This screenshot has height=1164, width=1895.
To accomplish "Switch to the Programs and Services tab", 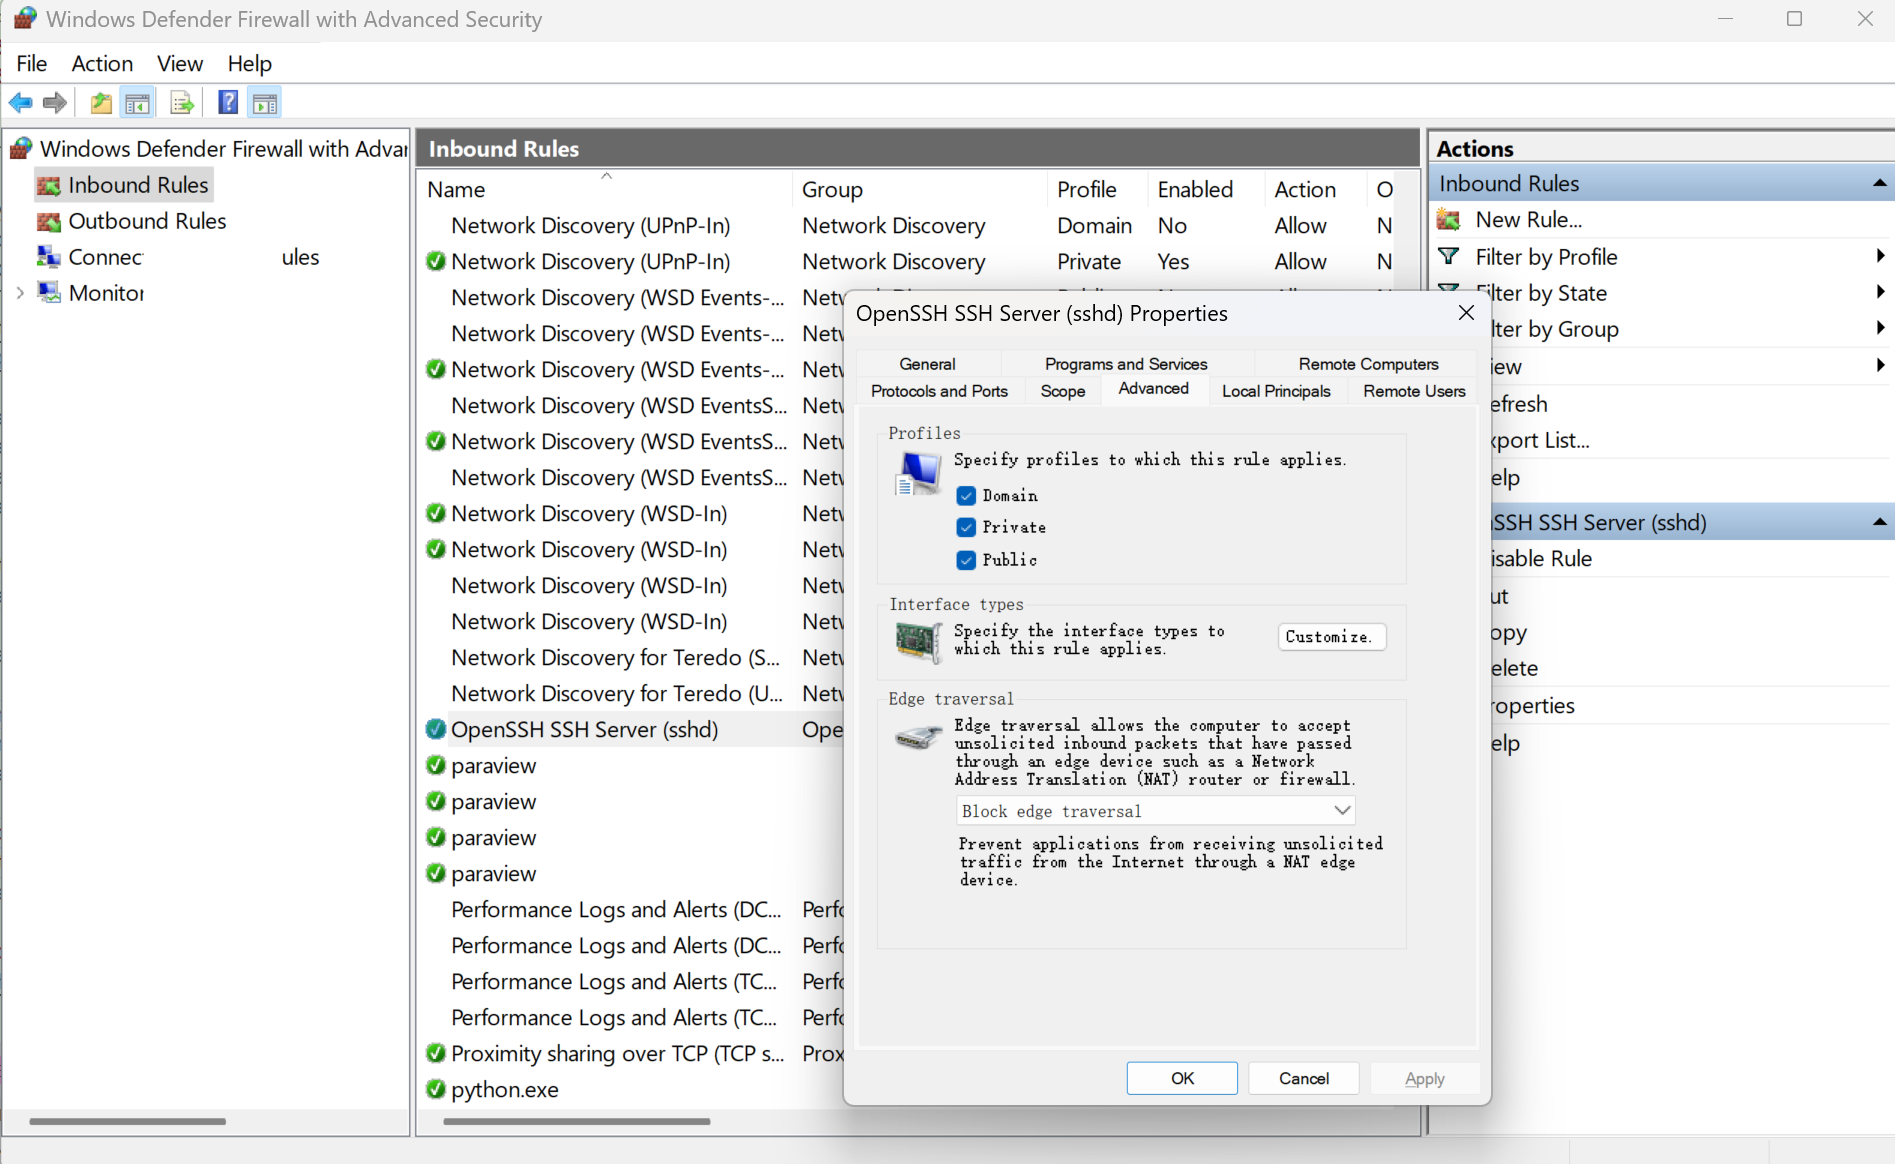I will [1126, 364].
